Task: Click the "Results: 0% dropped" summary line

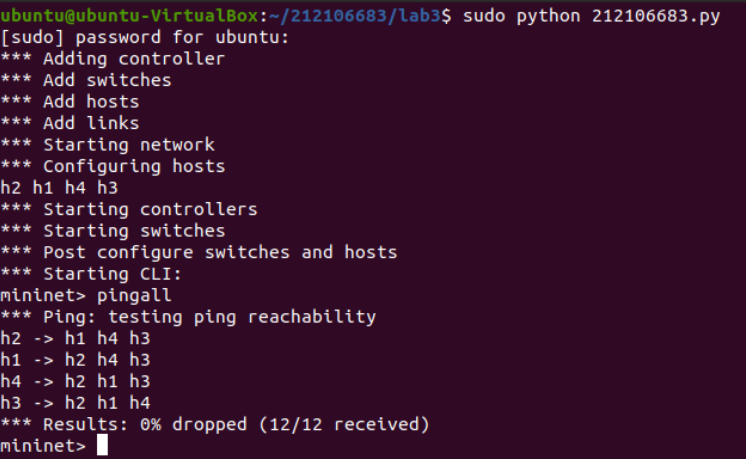Action: coord(215,425)
